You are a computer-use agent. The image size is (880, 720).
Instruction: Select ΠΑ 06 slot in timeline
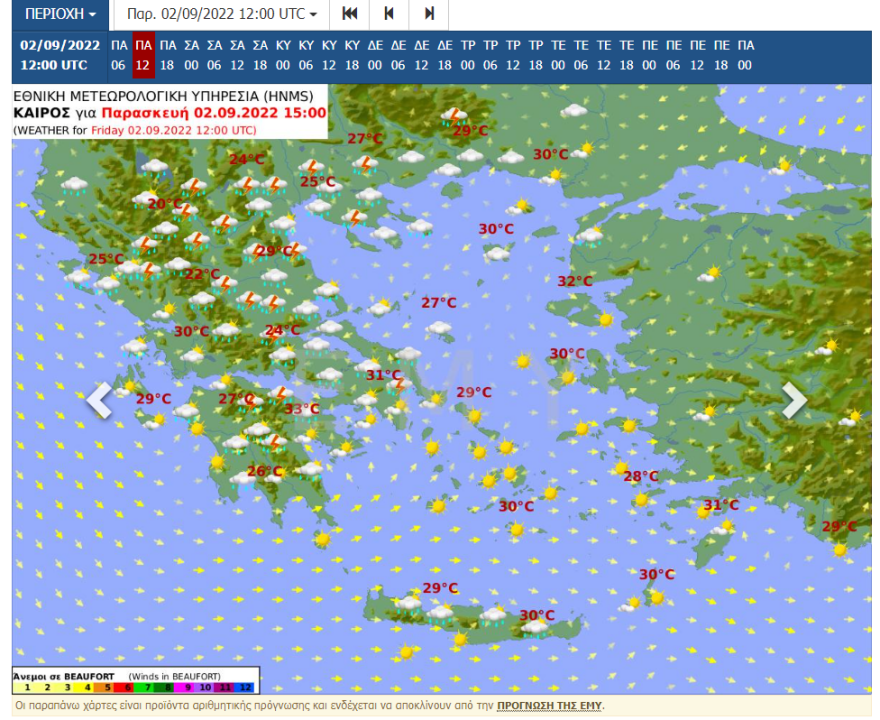(119, 55)
